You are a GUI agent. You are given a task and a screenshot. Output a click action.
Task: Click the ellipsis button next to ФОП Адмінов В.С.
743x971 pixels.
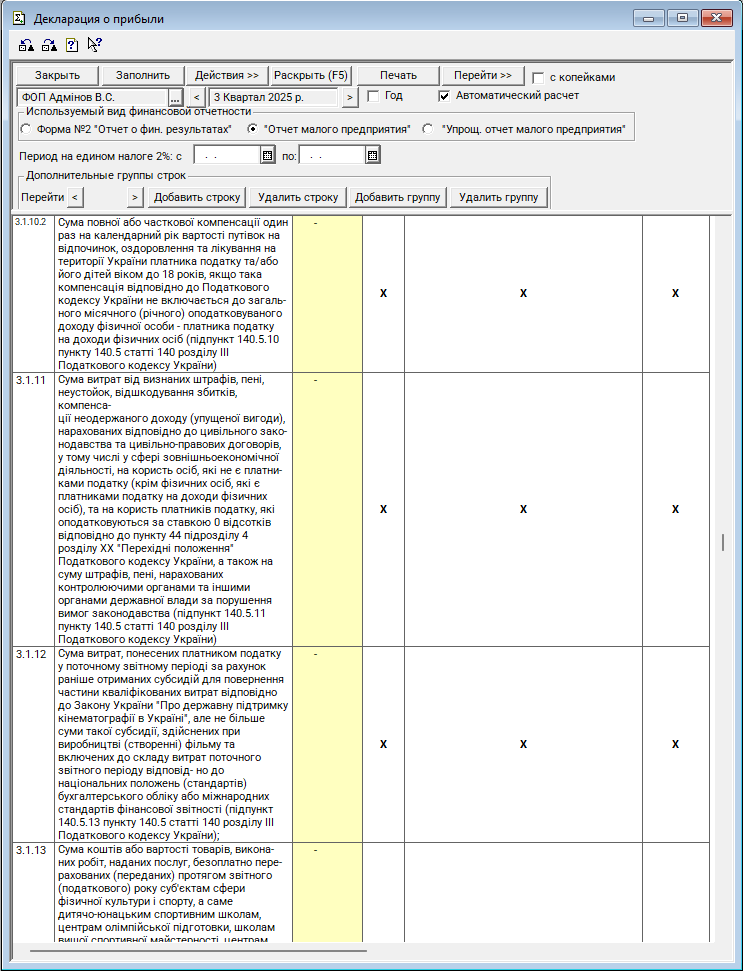pyautogui.click(x=175, y=97)
